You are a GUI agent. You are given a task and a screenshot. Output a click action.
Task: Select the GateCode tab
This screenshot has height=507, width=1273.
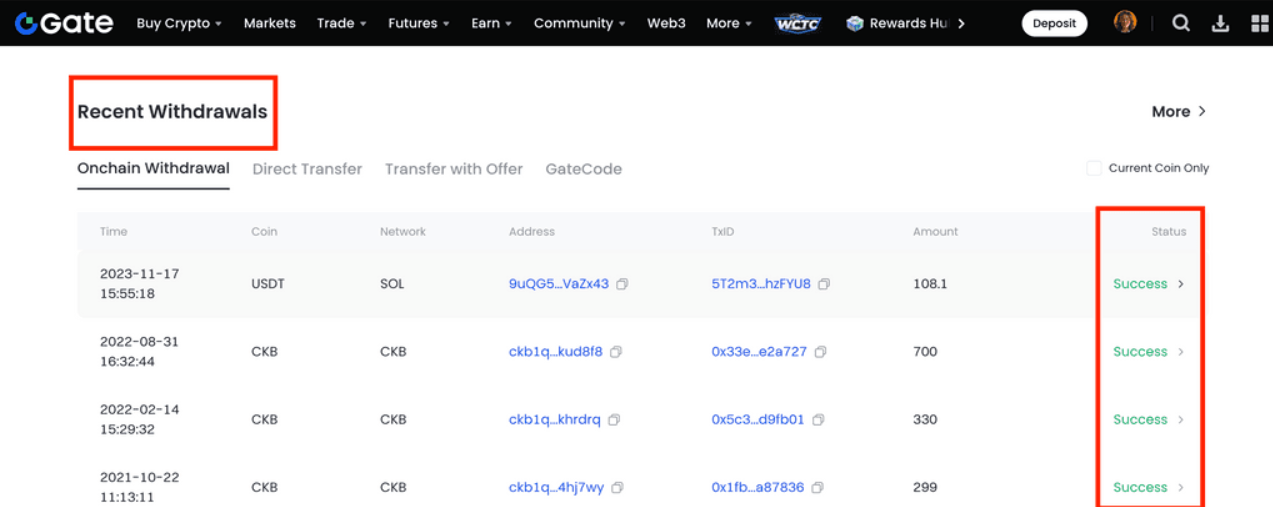[583, 169]
